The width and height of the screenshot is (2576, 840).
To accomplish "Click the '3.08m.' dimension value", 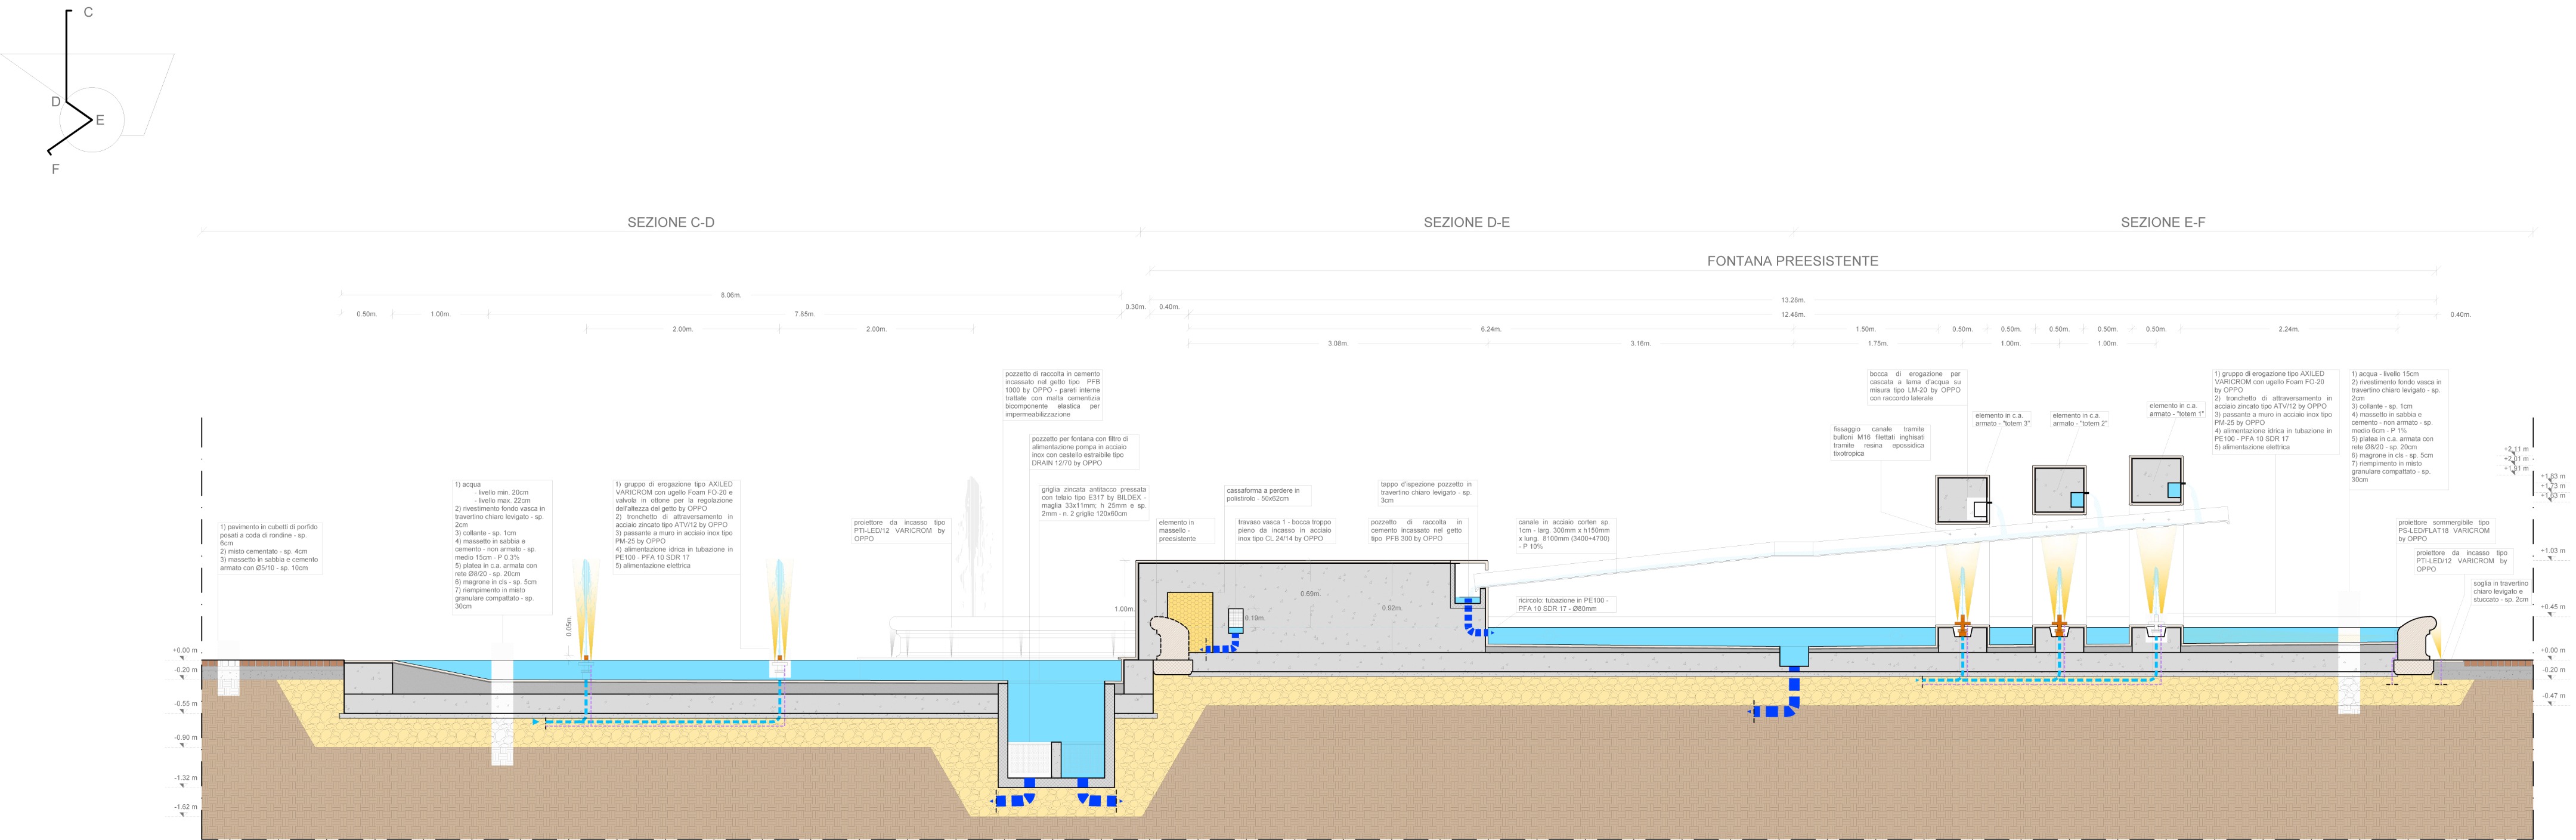I will click(1337, 343).
